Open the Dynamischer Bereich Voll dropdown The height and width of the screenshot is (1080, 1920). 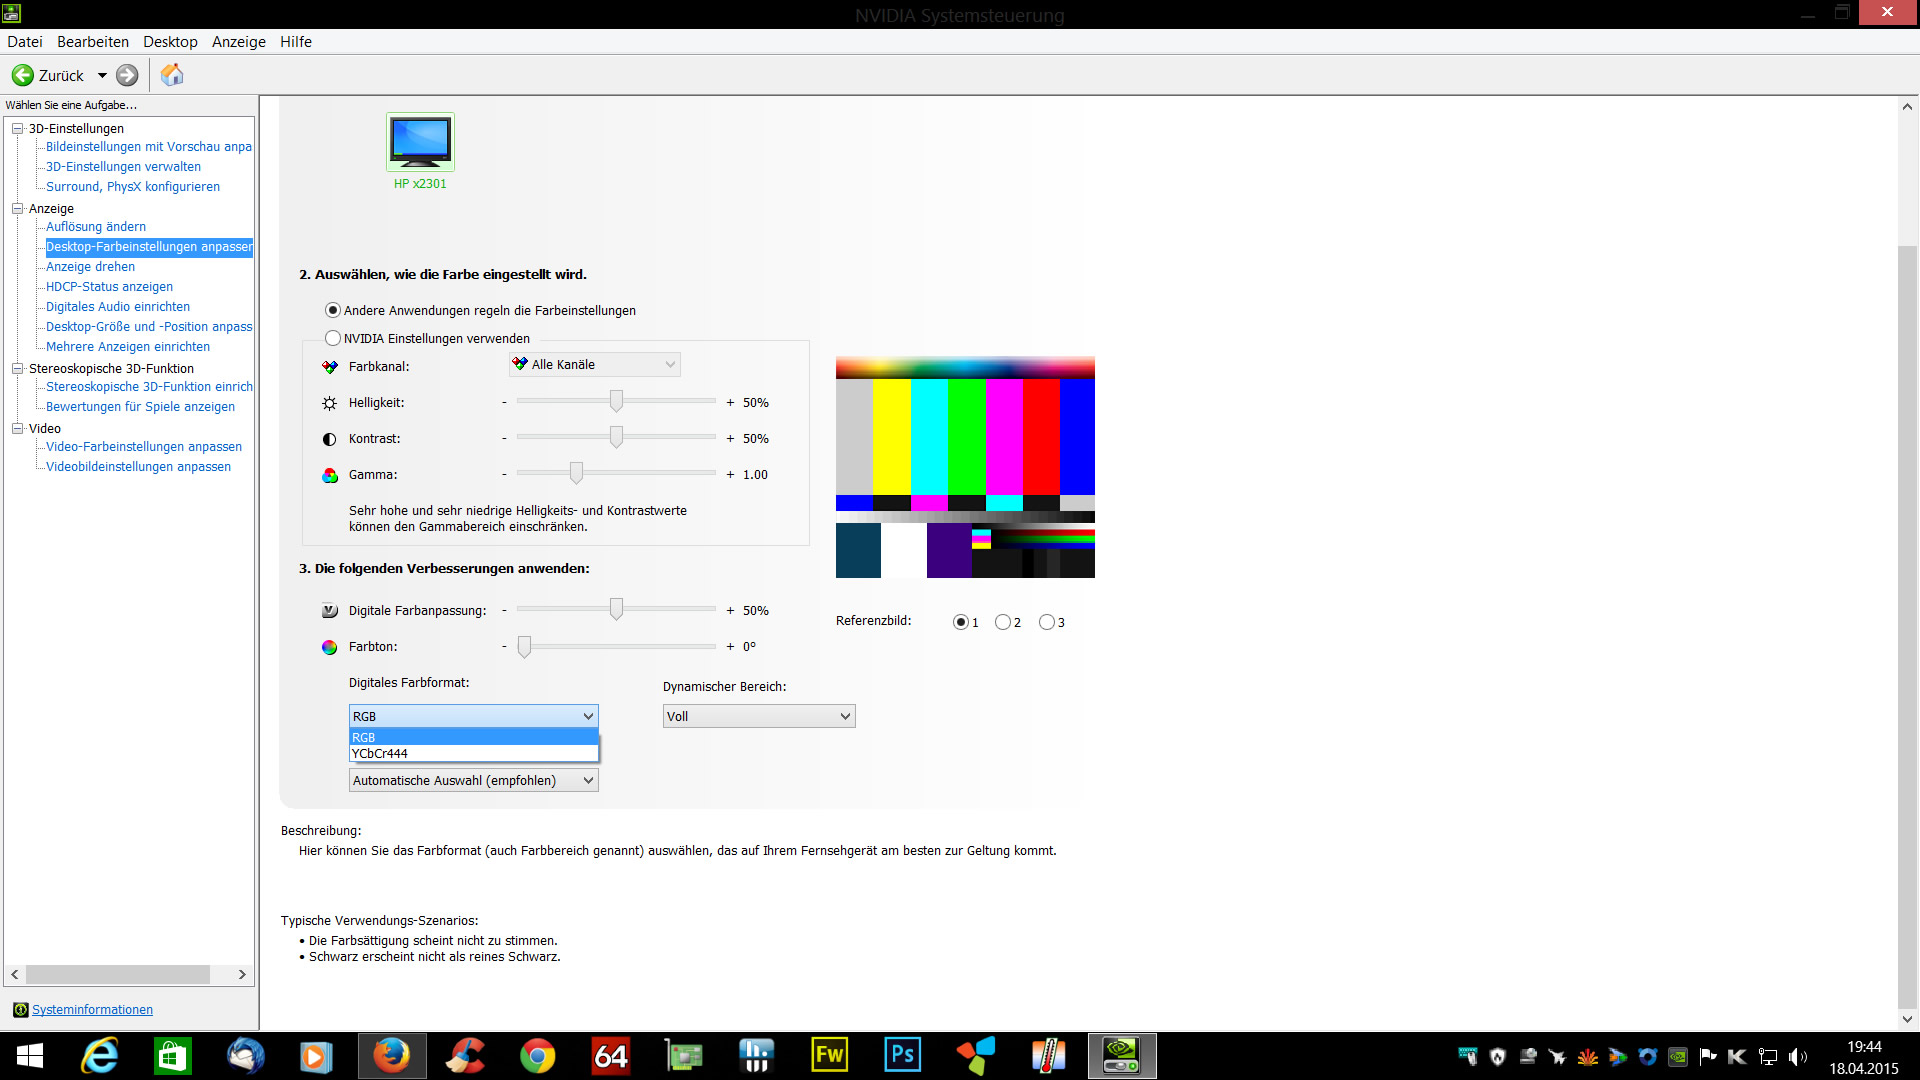(x=758, y=716)
